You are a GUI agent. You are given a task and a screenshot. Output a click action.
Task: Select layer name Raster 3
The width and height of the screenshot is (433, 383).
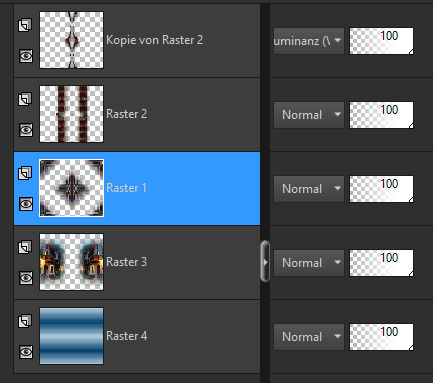pyautogui.click(x=126, y=262)
